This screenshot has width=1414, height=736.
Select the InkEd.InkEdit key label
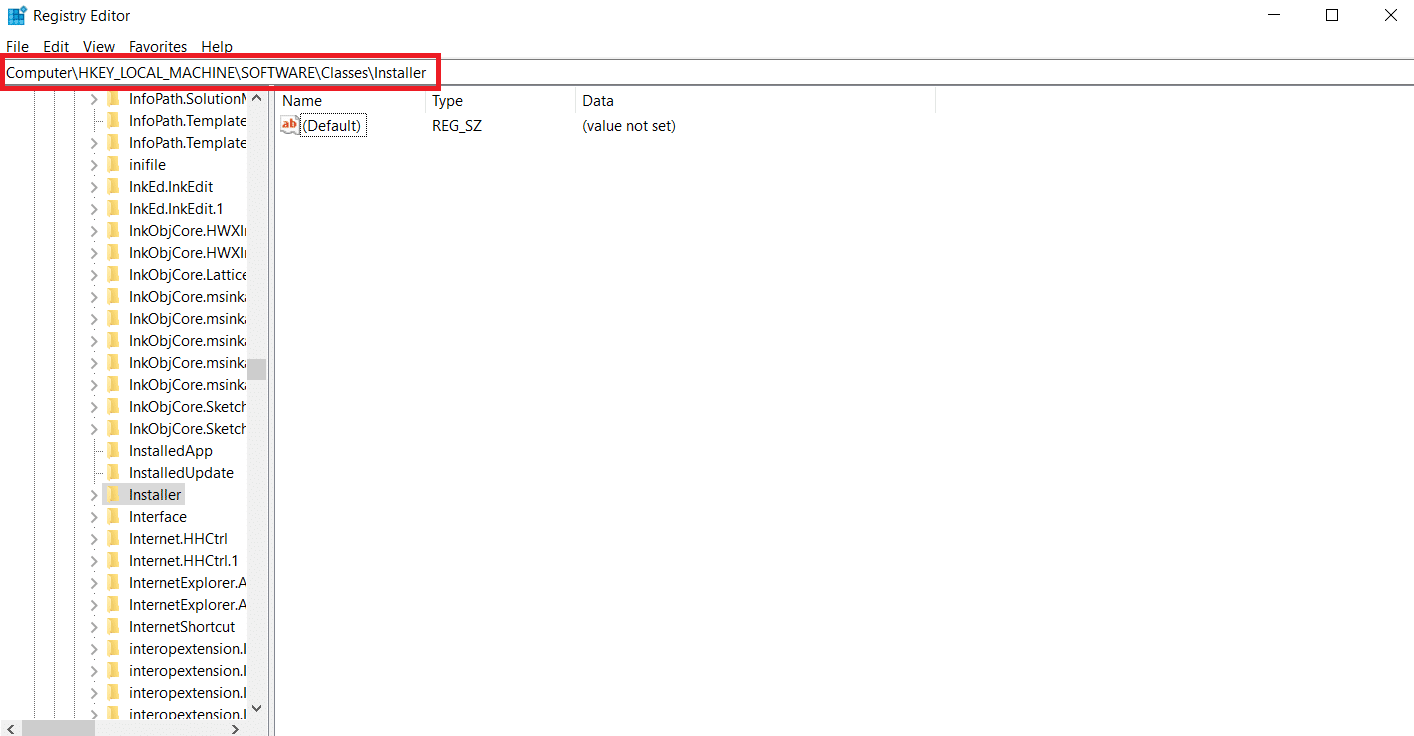tap(171, 186)
